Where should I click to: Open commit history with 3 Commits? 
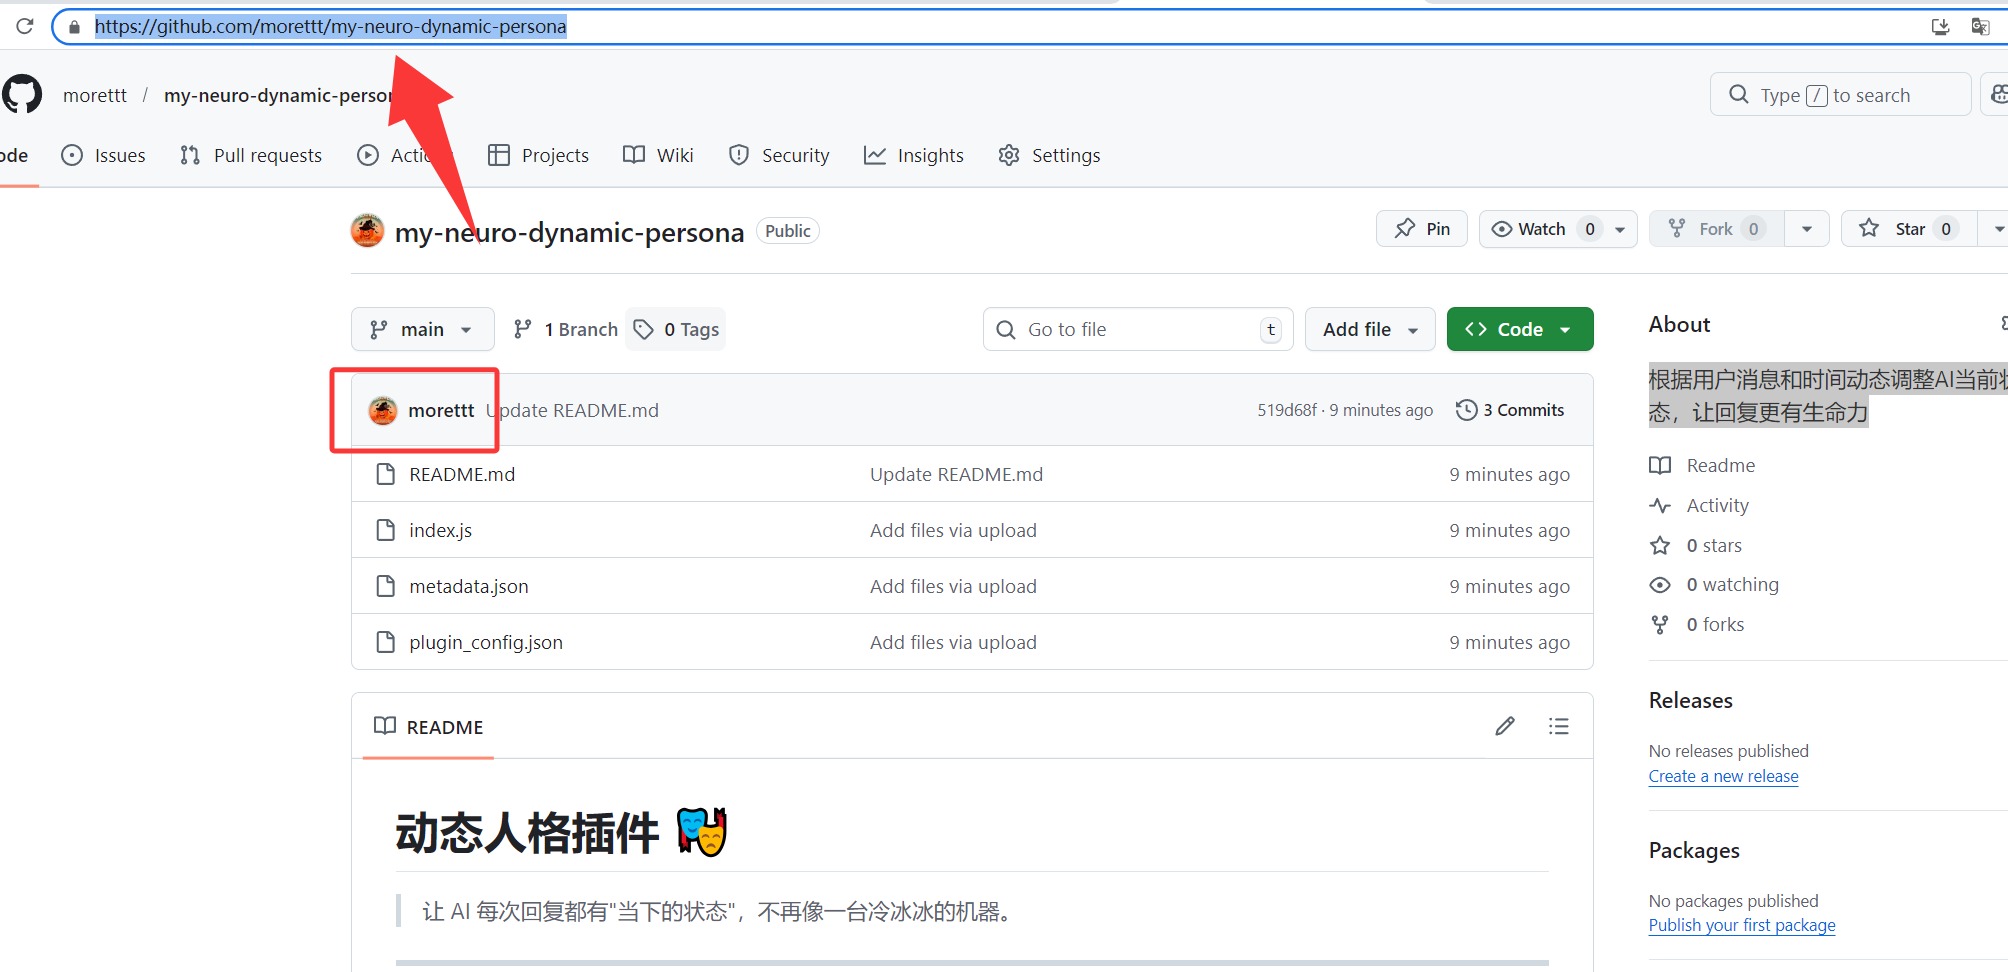pos(1510,410)
